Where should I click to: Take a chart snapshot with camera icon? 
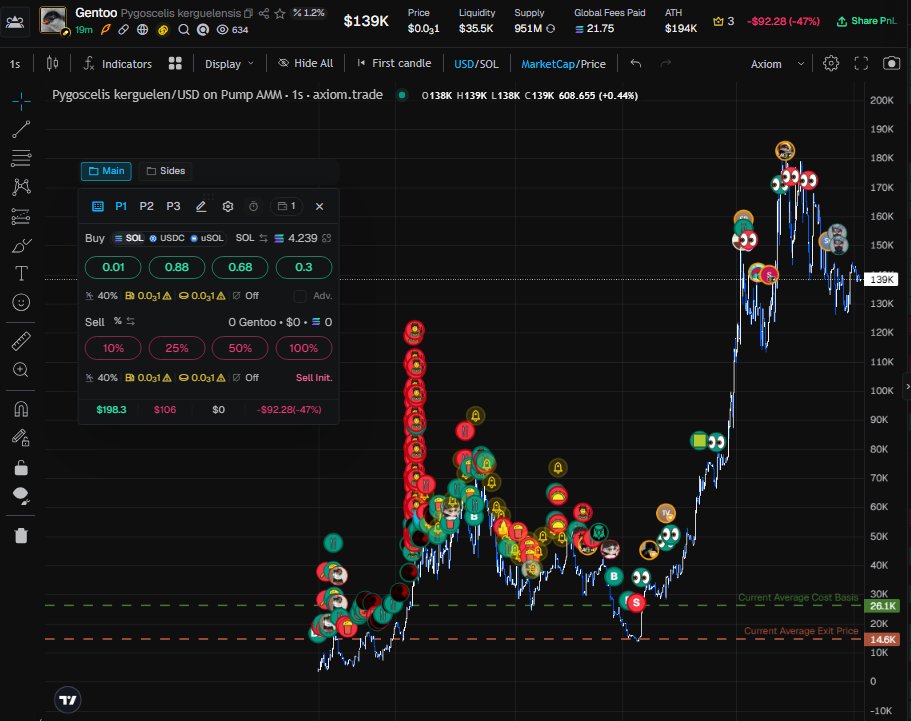point(891,63)
